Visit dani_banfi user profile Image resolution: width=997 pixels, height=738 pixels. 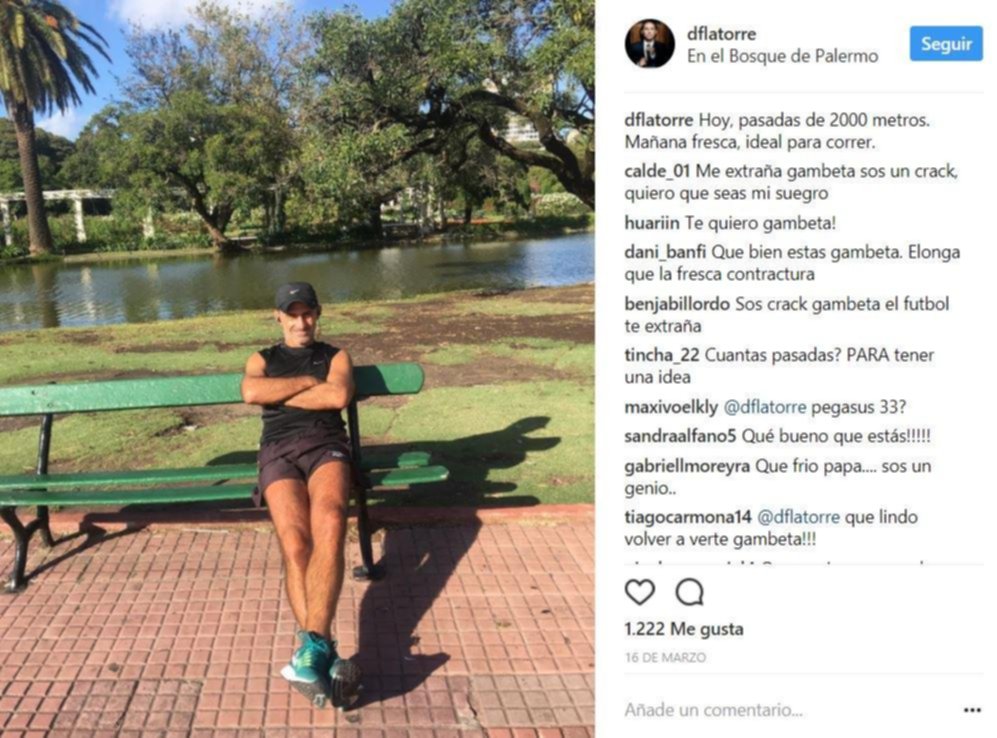pyautogui.click(x=664, y=252)
